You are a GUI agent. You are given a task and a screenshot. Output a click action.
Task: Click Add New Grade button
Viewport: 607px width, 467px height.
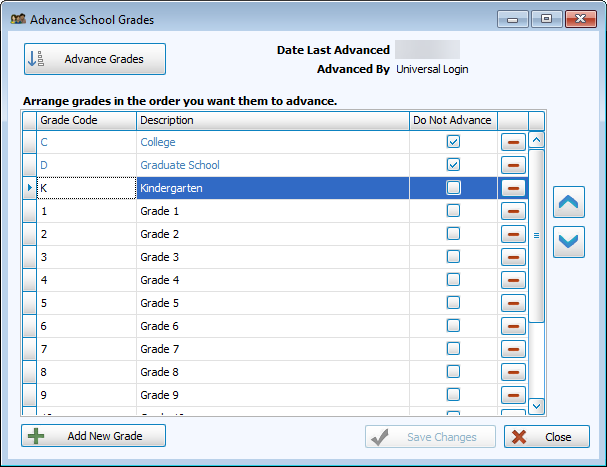[x=93, y=436]
